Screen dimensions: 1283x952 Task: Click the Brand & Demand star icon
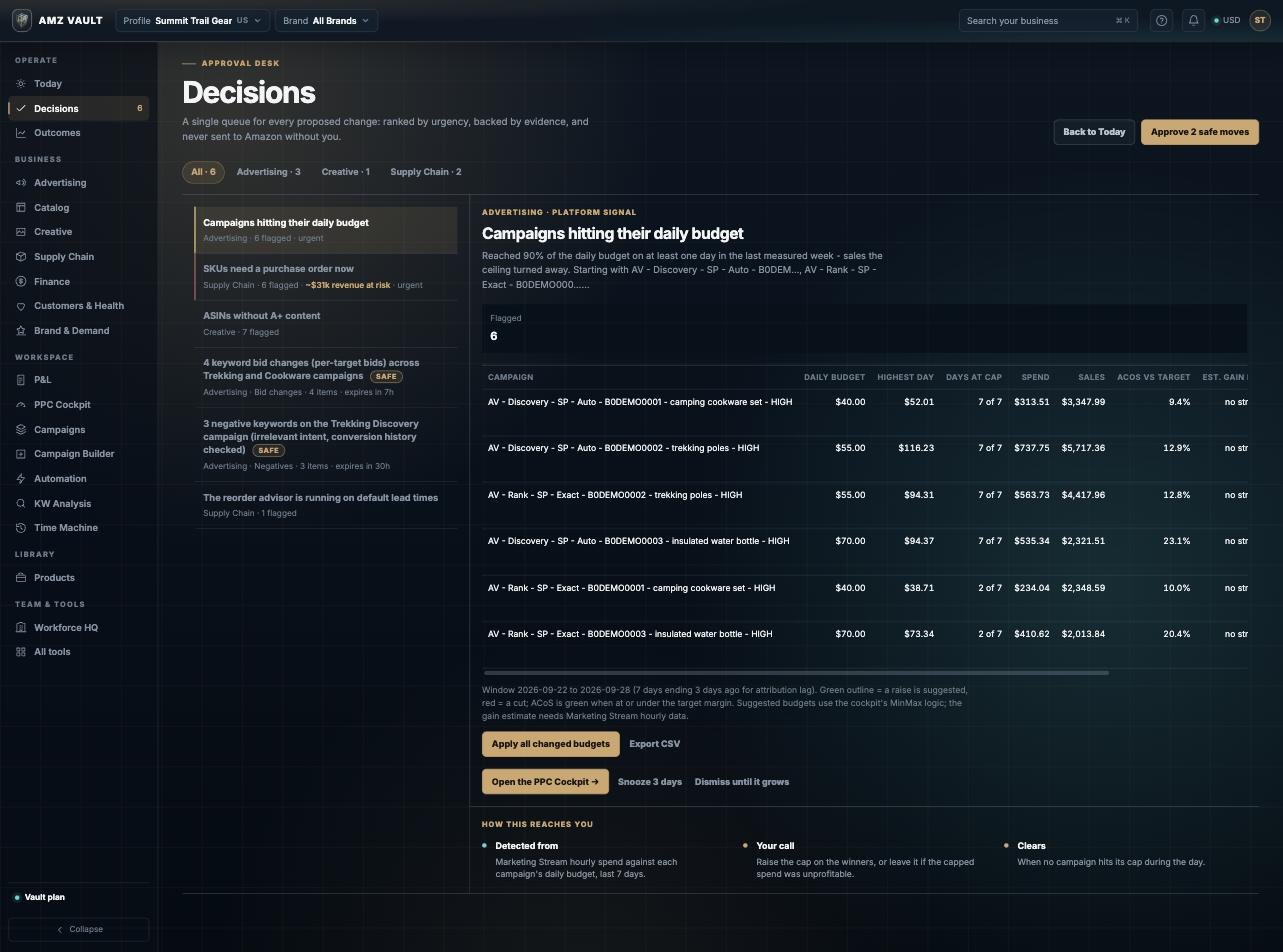21,331
